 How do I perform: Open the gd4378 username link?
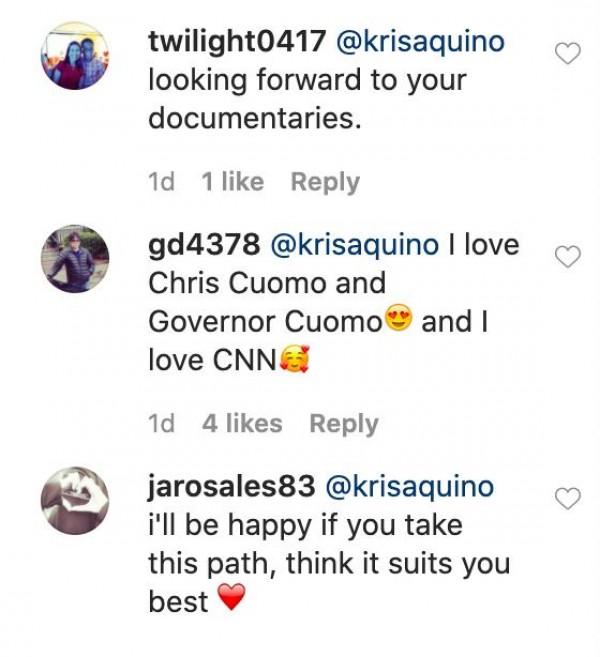tap(204, 245)
